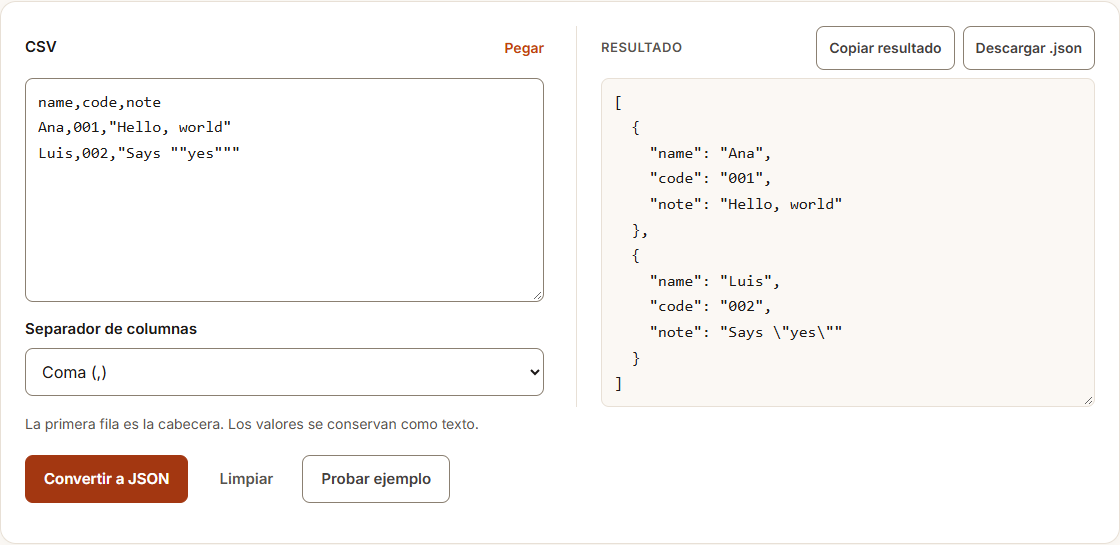Click the CSV line starting with Ana,001
Viewport: 1120px width, 545px height.
(134, 128)
